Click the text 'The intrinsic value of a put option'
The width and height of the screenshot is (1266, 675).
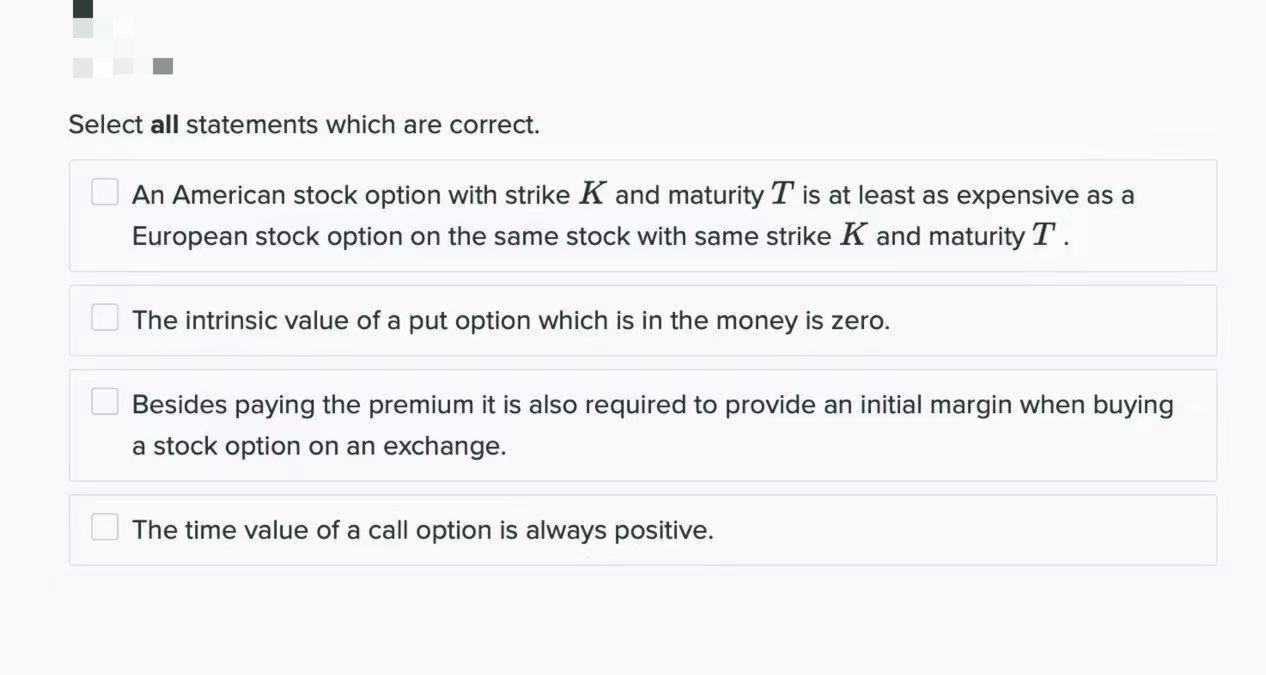click(x=331, y=320)
